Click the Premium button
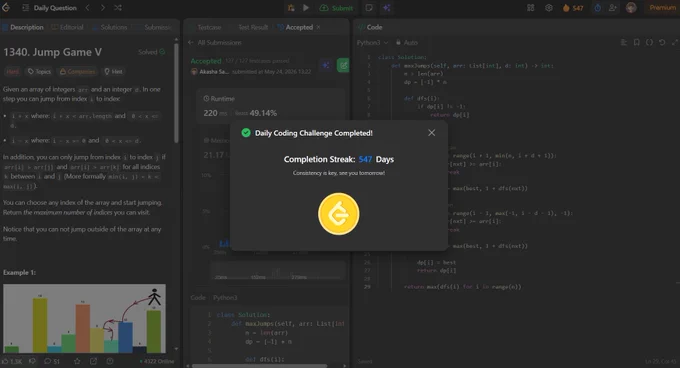The width and height of the screenshot is (680, 368). pos(662,8)
